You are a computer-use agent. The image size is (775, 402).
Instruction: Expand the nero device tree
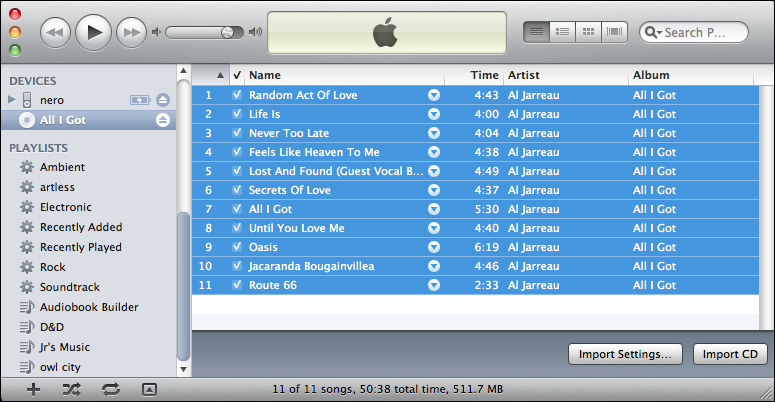click(x=12, y=100)
